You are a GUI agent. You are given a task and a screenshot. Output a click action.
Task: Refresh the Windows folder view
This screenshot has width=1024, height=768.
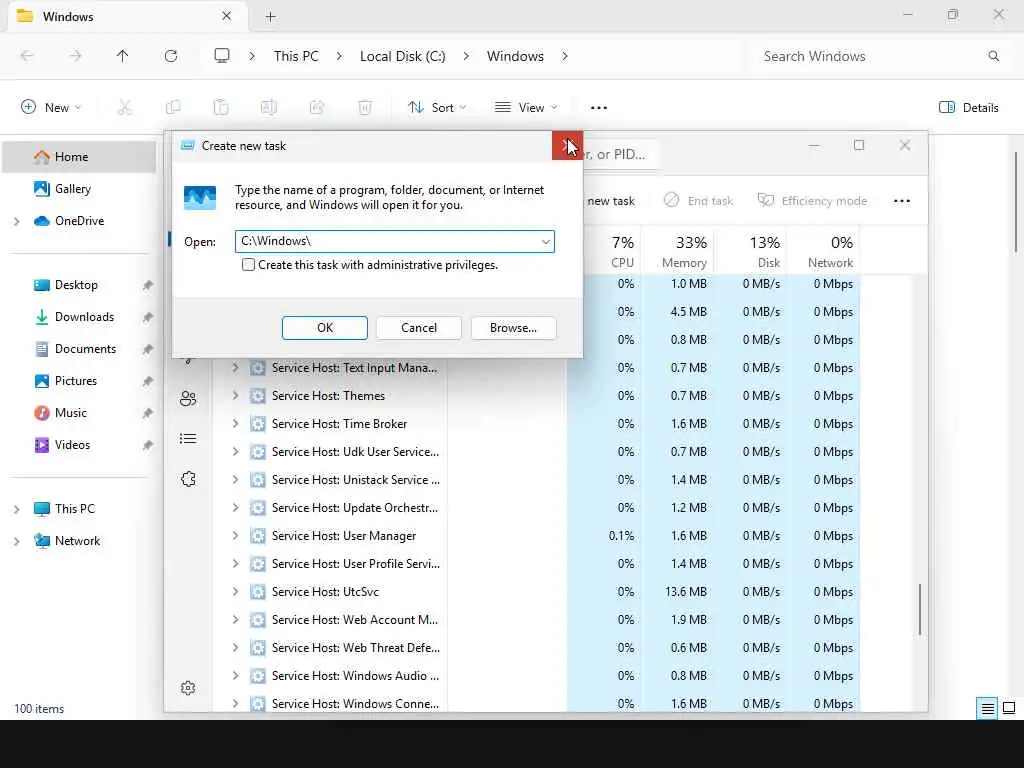[x=171, y=56]
